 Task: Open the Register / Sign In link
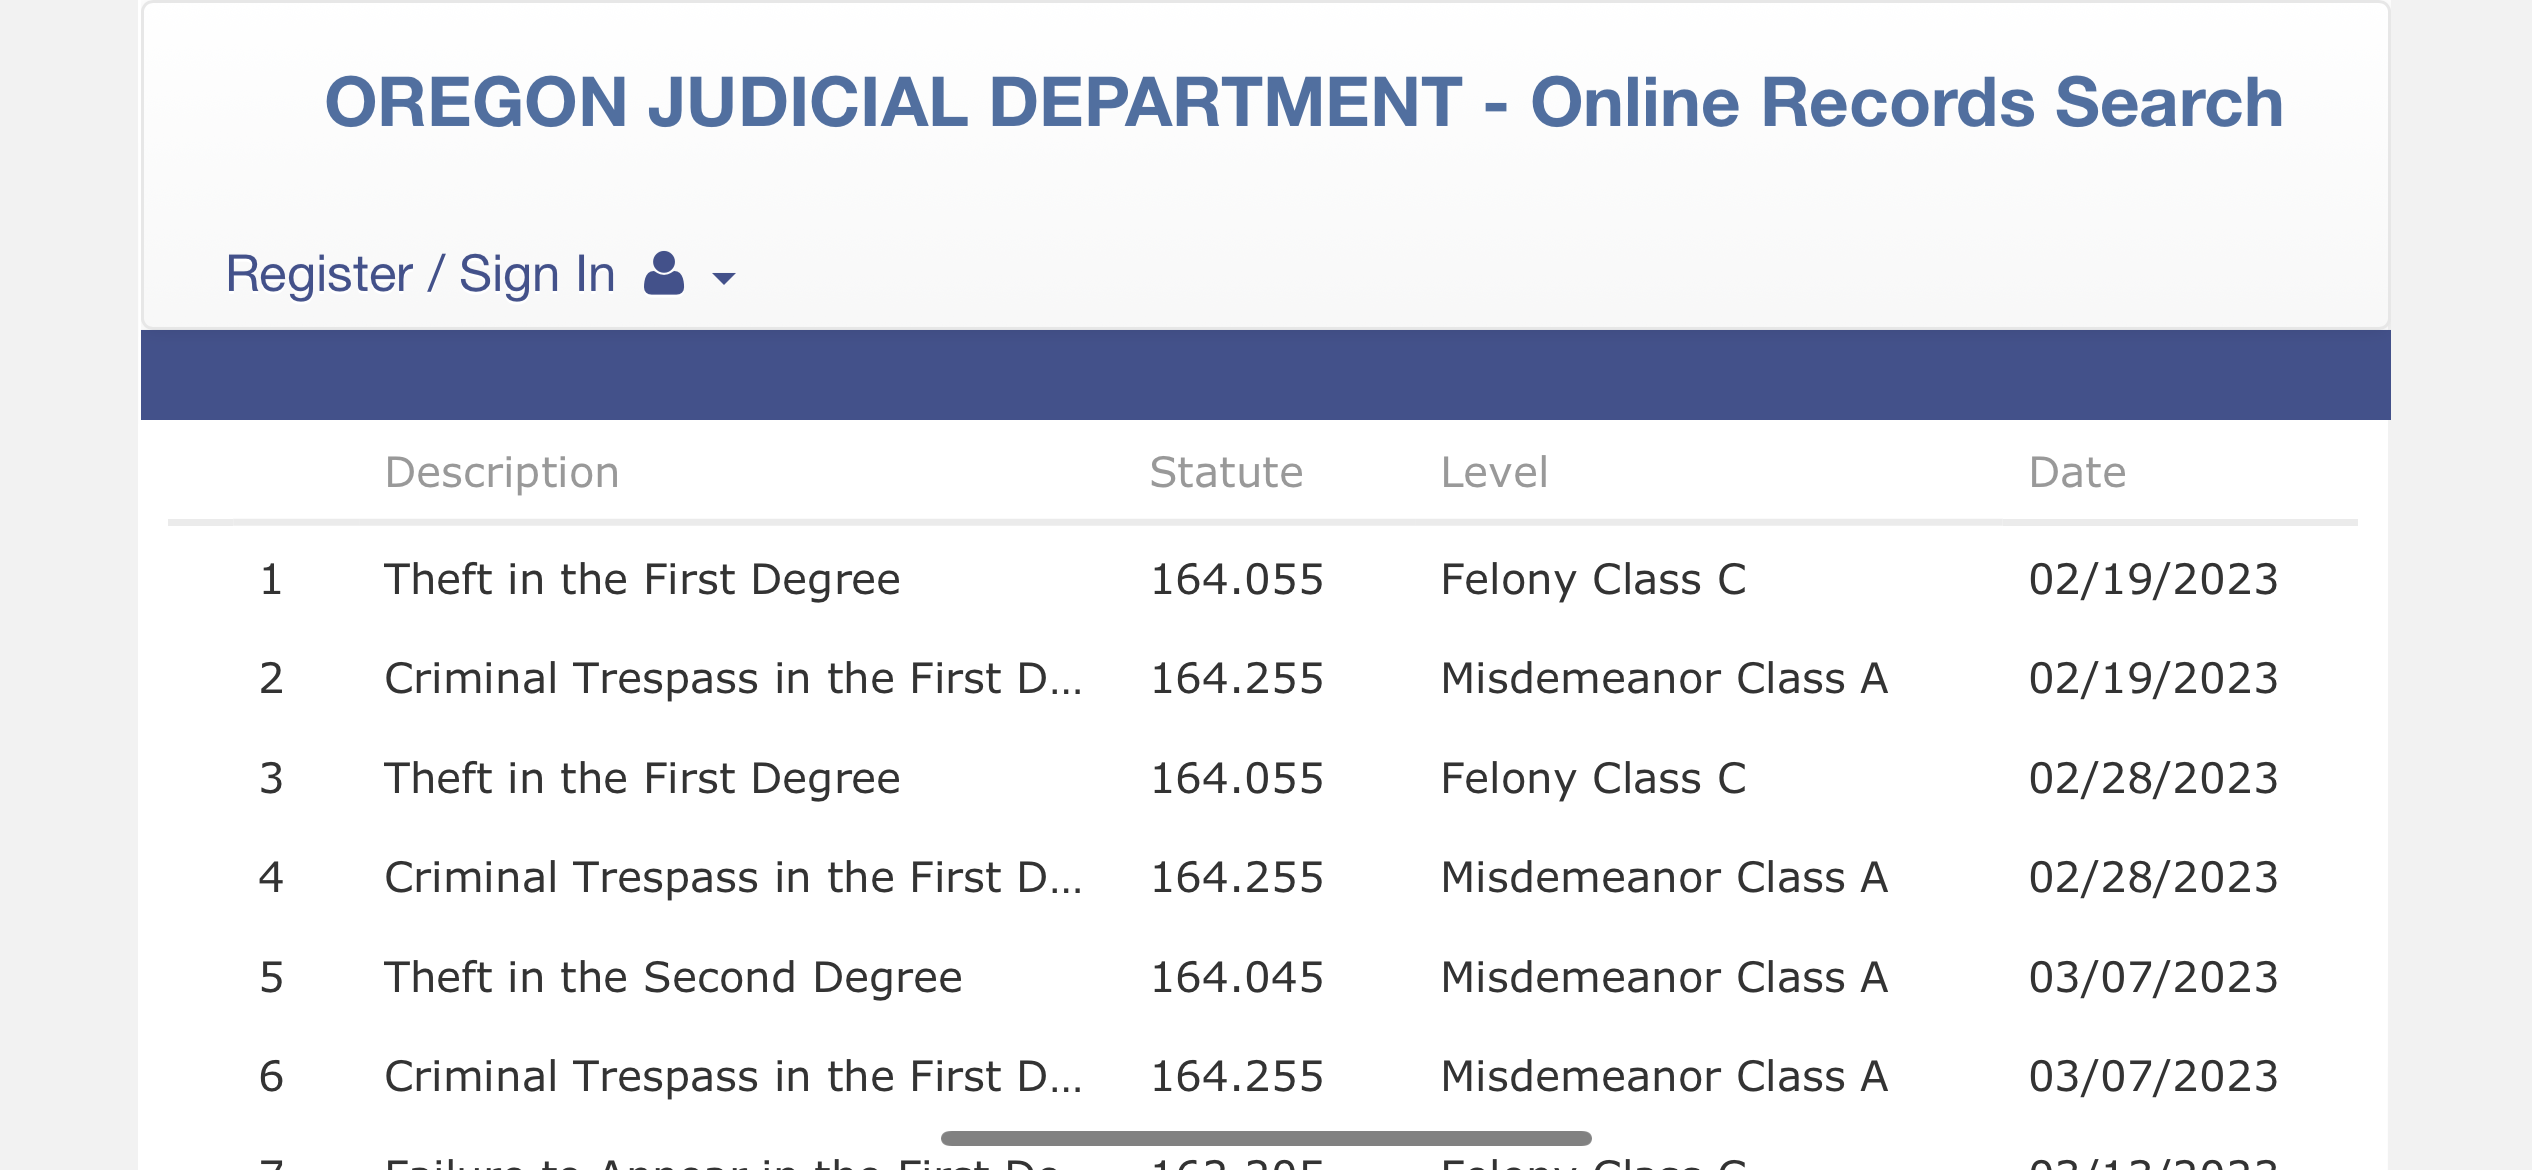[420, 274]
